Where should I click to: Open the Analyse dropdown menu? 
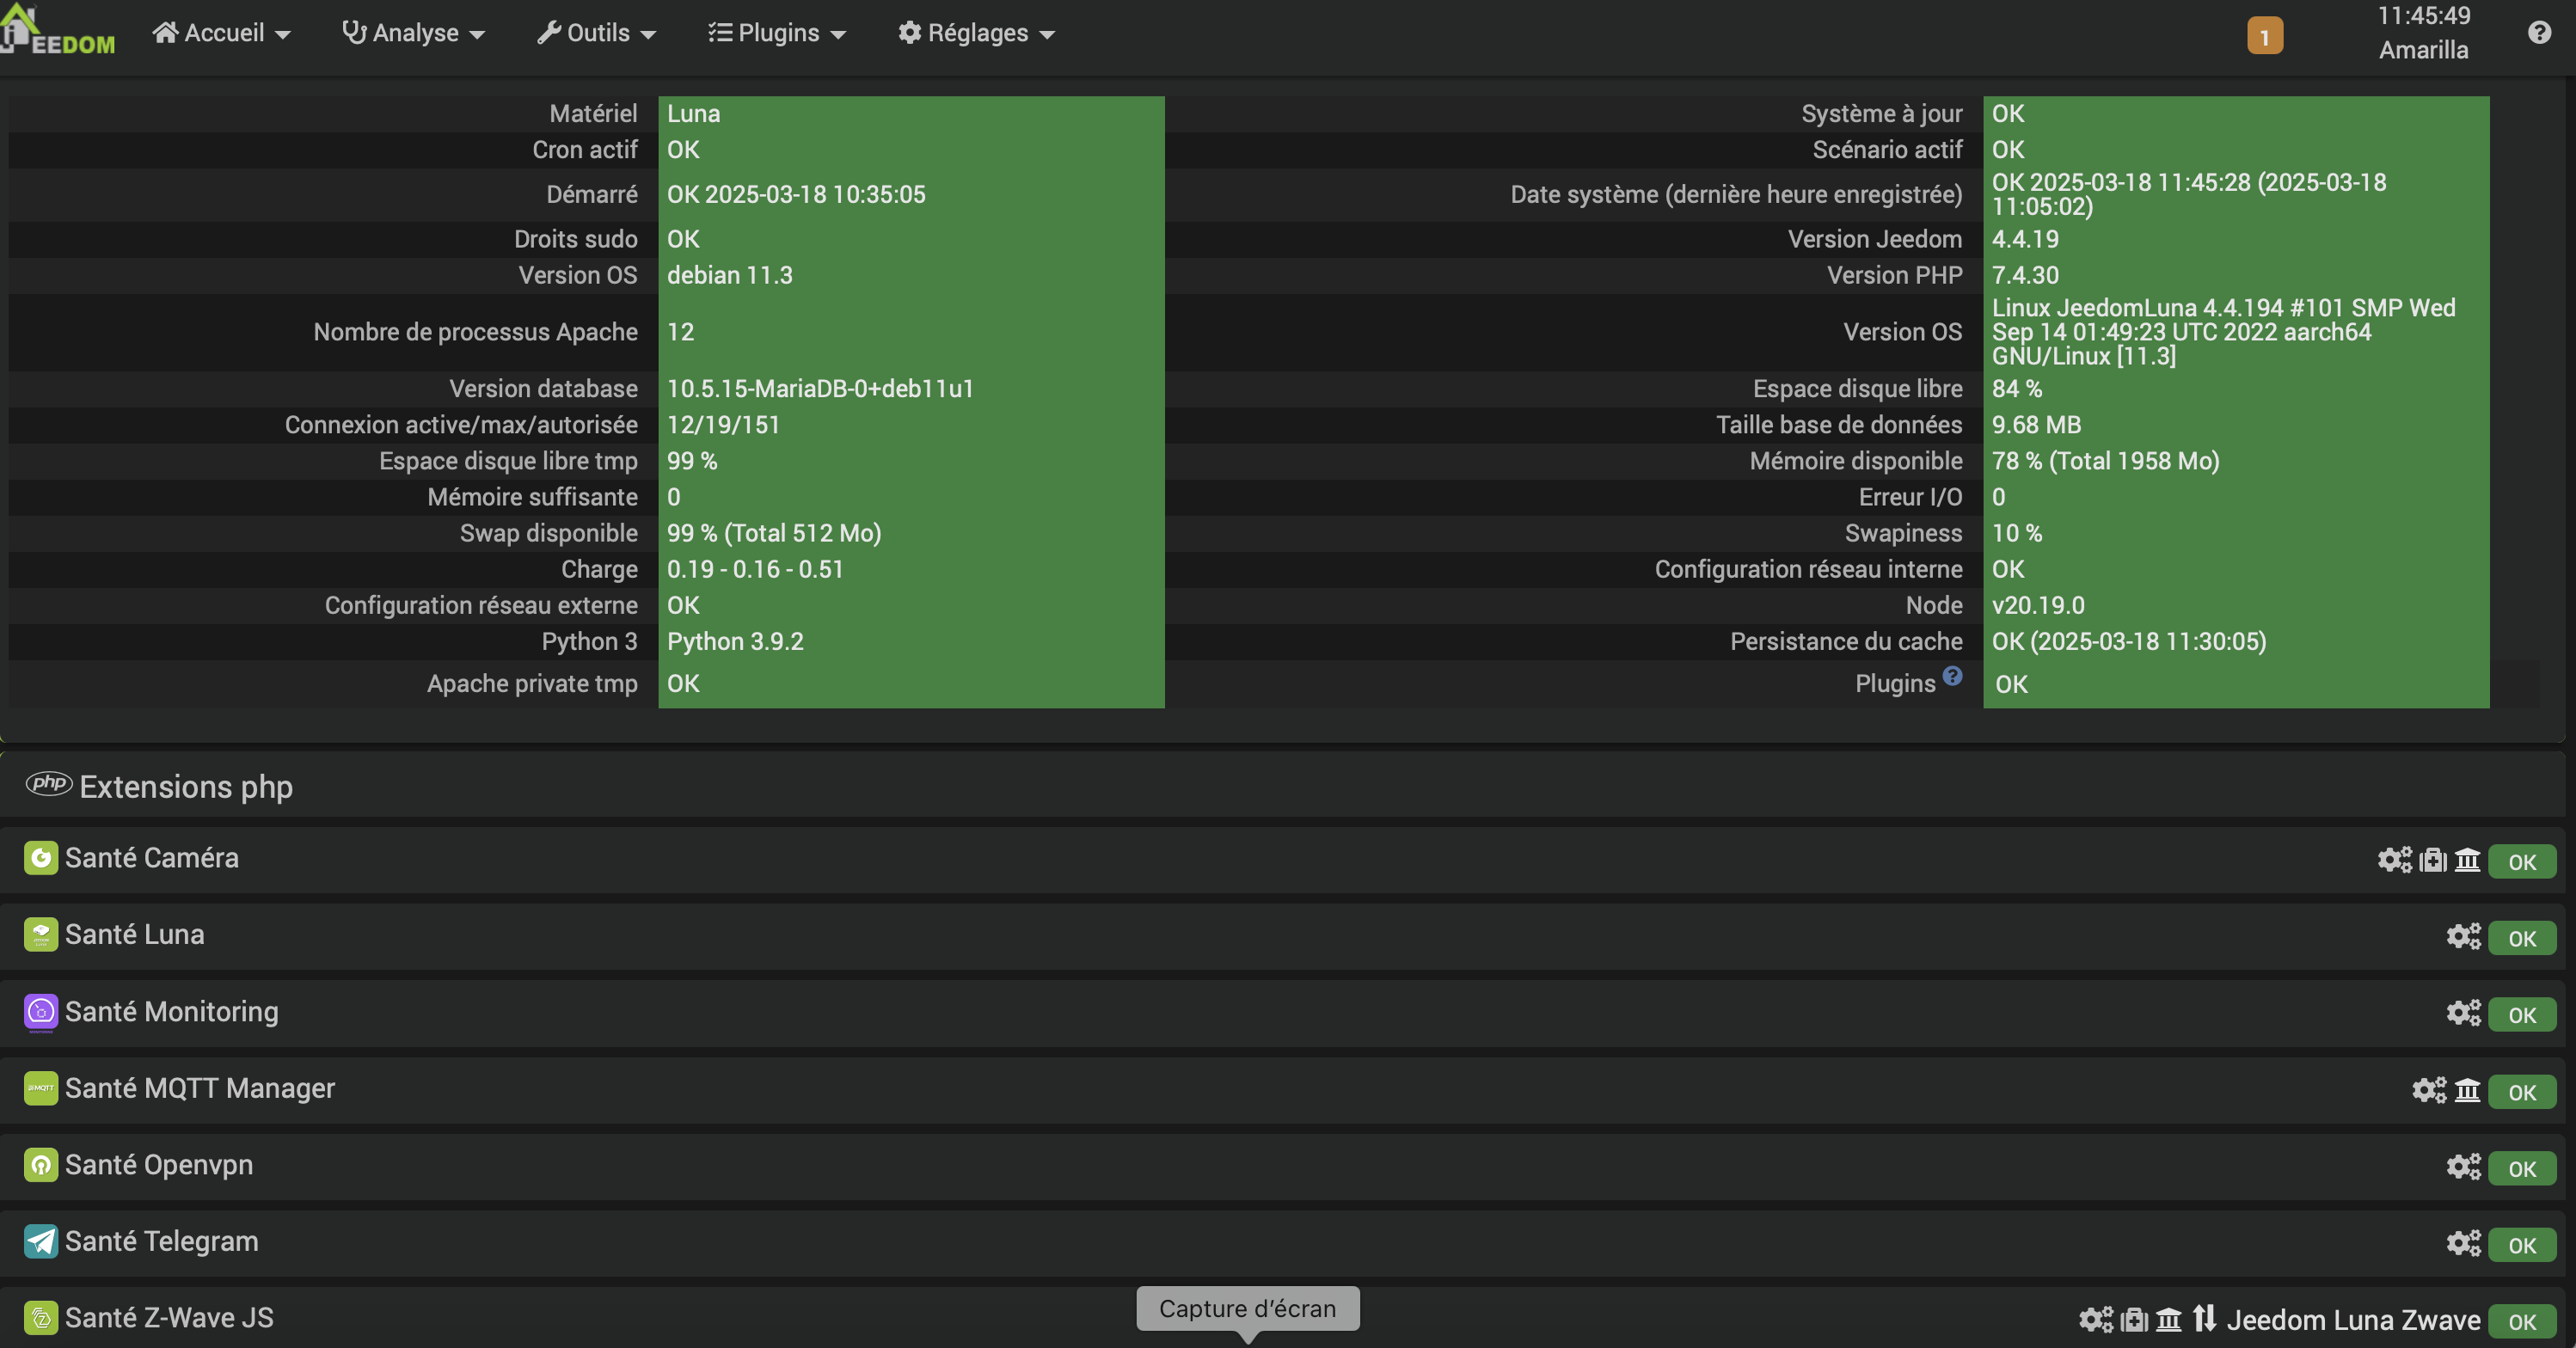click(x=413, y=33)
